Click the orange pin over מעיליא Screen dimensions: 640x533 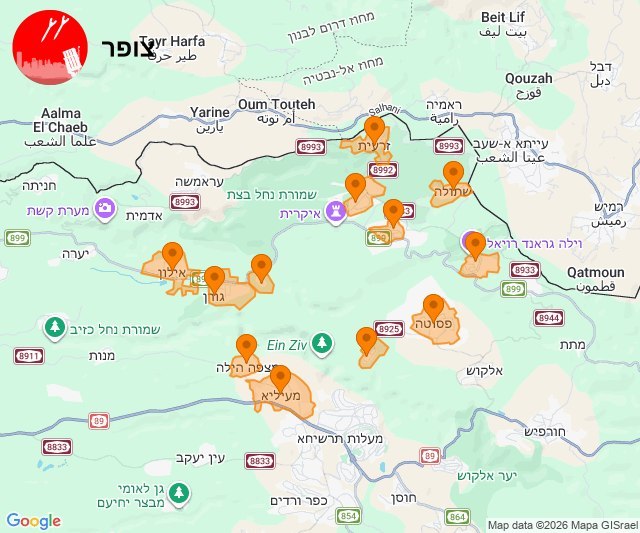point(280,380)
